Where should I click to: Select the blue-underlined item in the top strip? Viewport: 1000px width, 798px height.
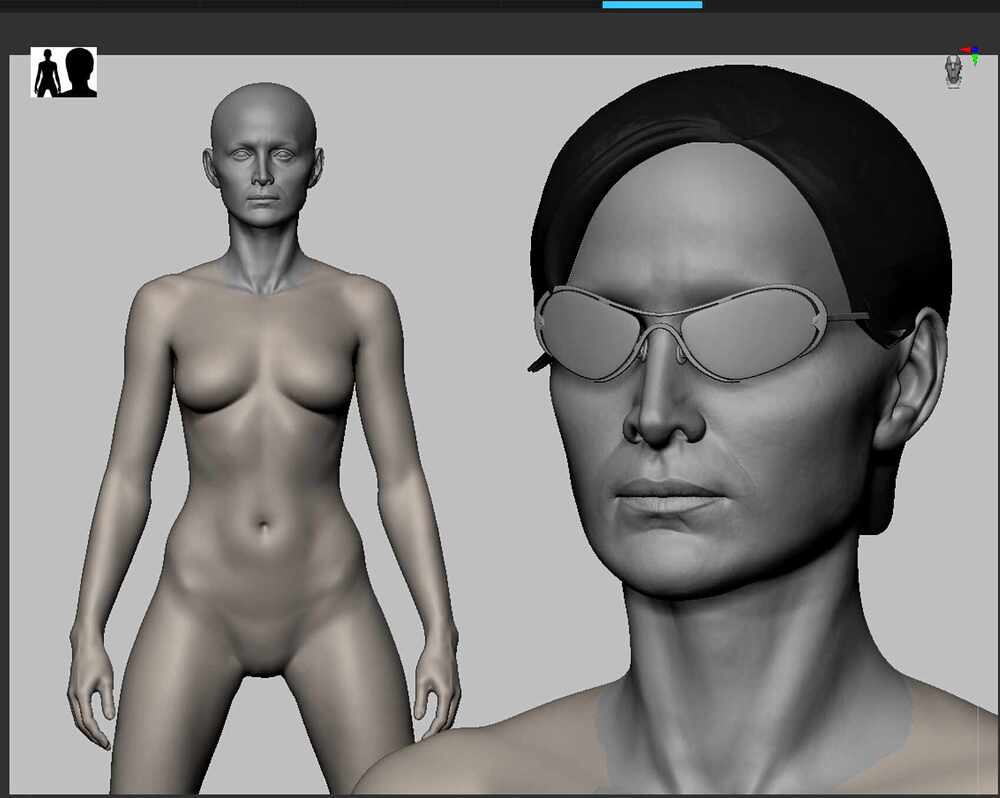click(x=653, y=4)
